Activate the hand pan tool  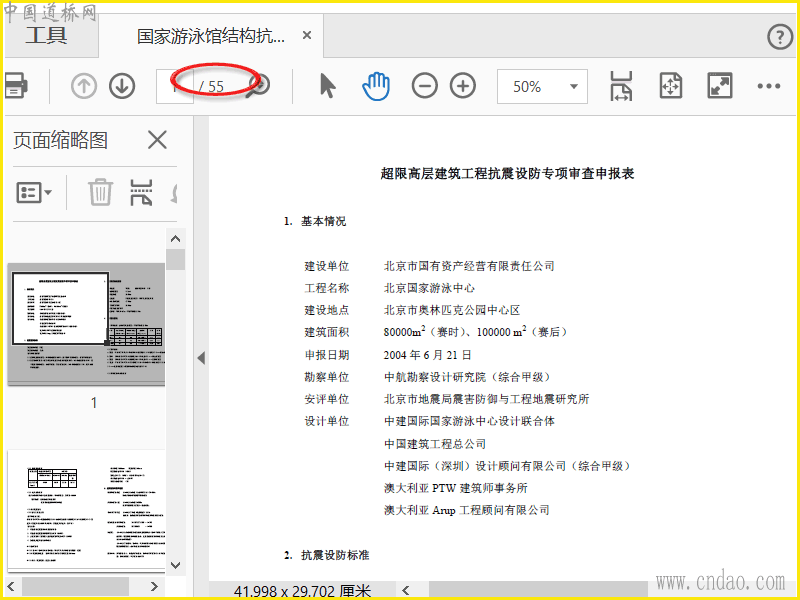pyautogui.click(x=376, y=86)
